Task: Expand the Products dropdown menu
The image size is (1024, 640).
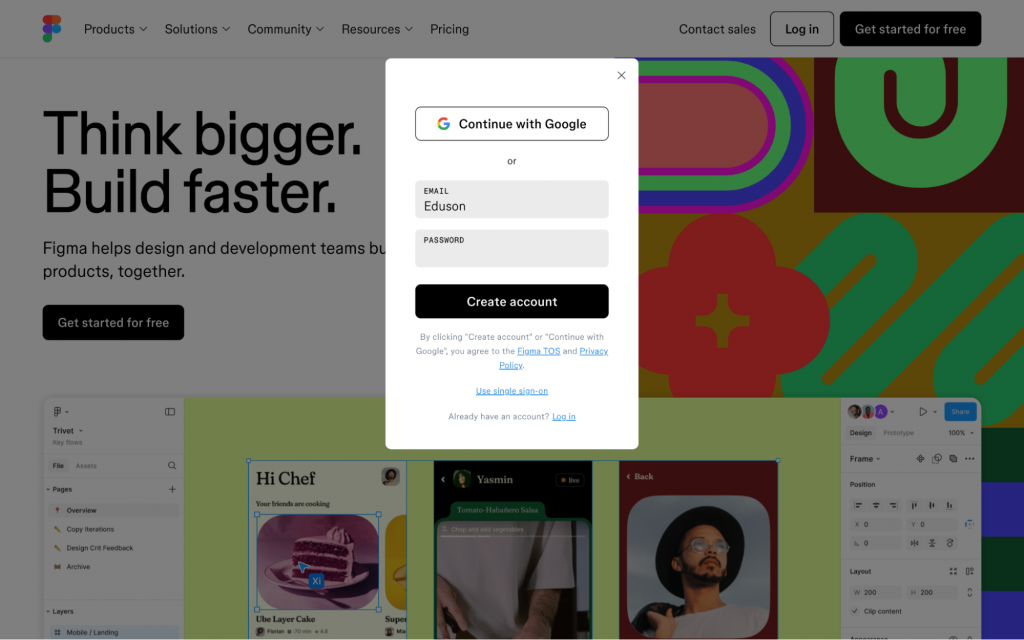Action: click(116, 29)
